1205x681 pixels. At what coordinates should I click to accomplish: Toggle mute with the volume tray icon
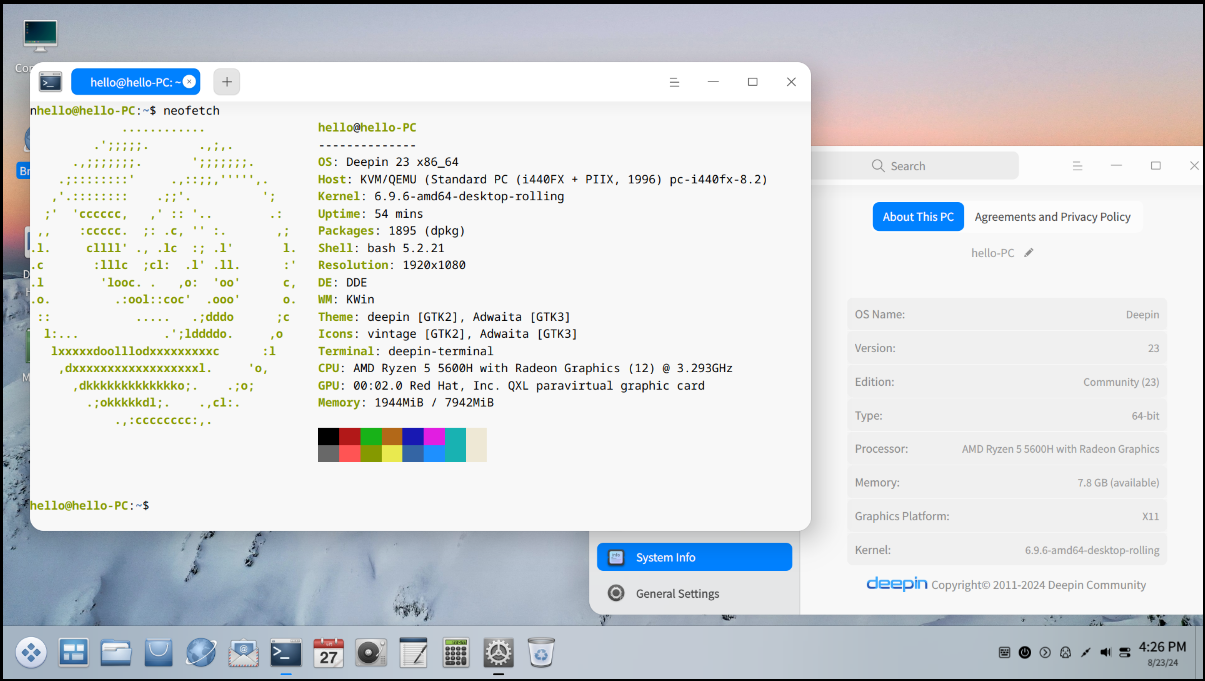pos(1105,652)
